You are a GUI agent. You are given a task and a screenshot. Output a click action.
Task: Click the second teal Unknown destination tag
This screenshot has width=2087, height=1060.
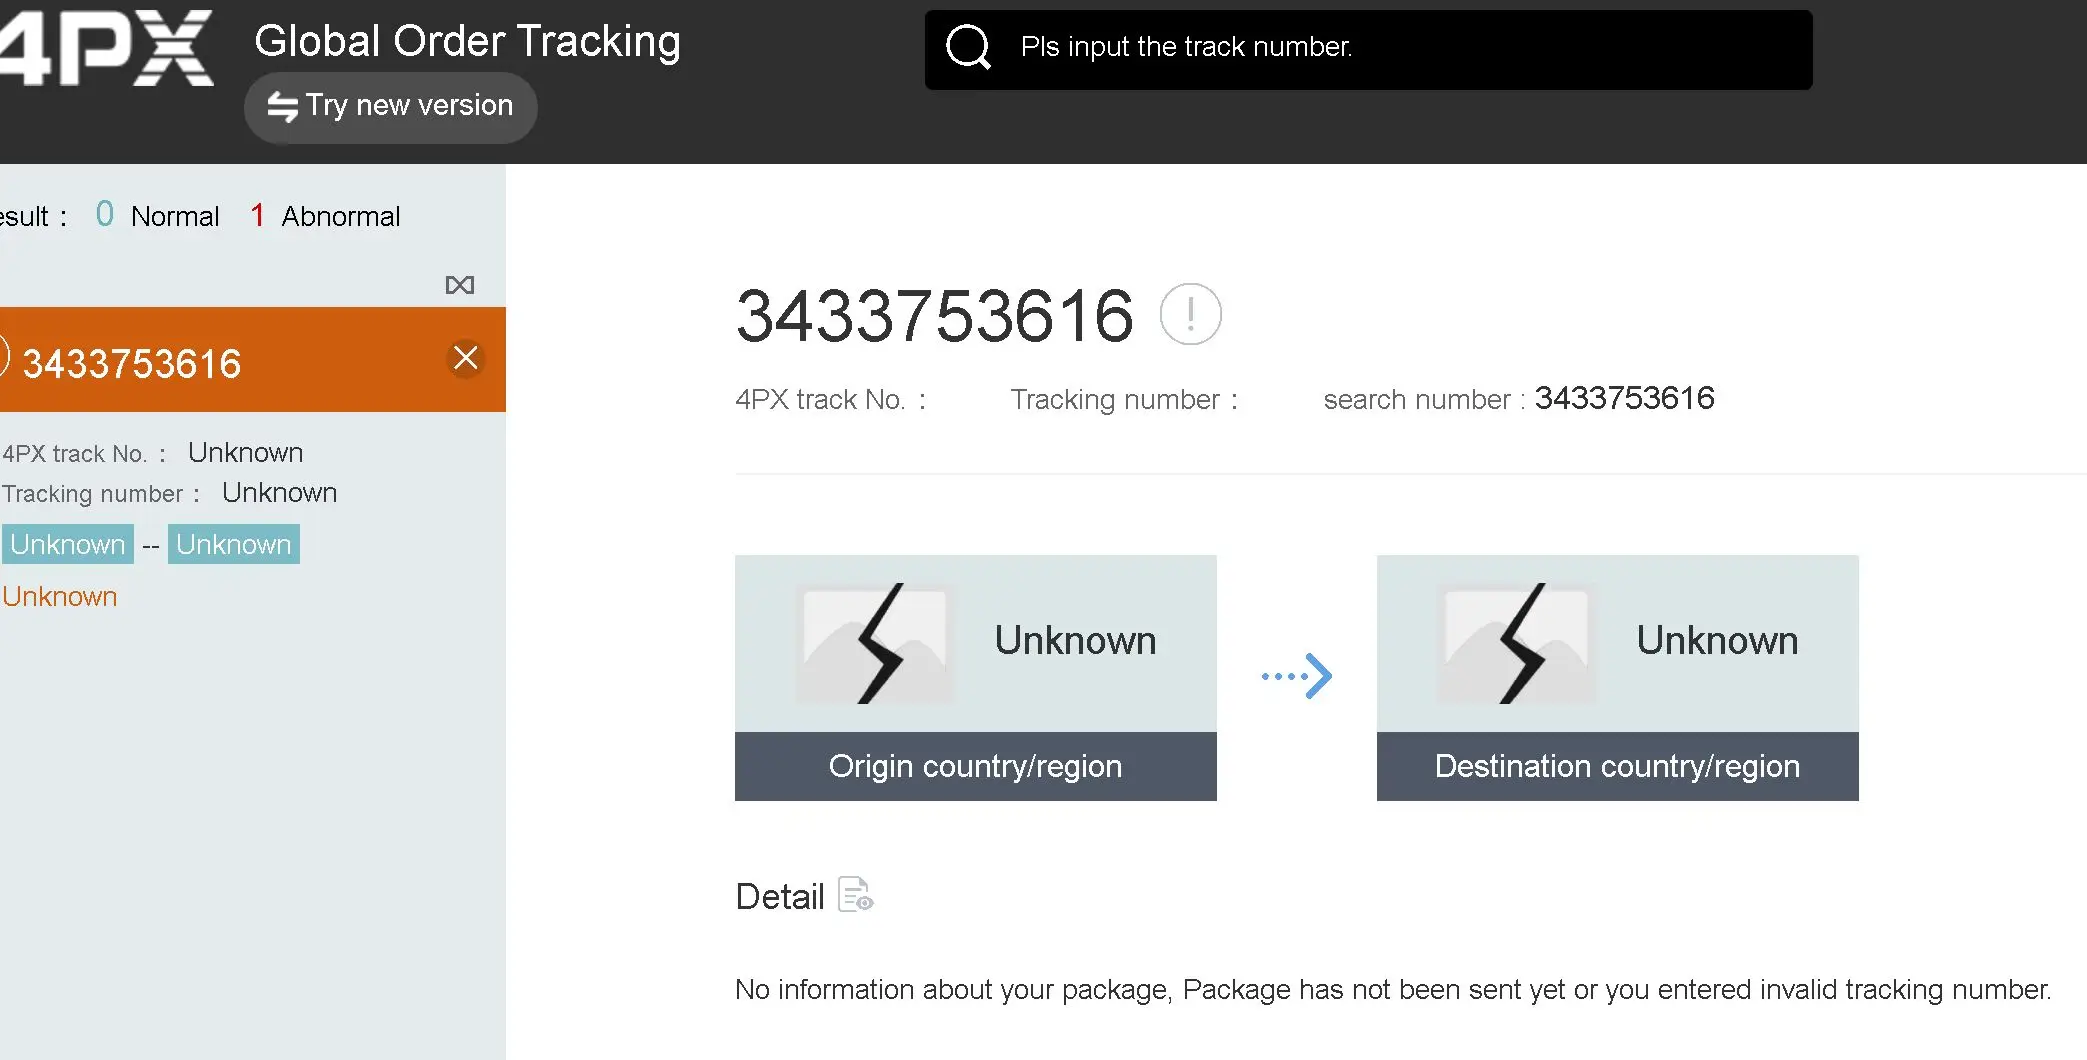tap(234, 544)
